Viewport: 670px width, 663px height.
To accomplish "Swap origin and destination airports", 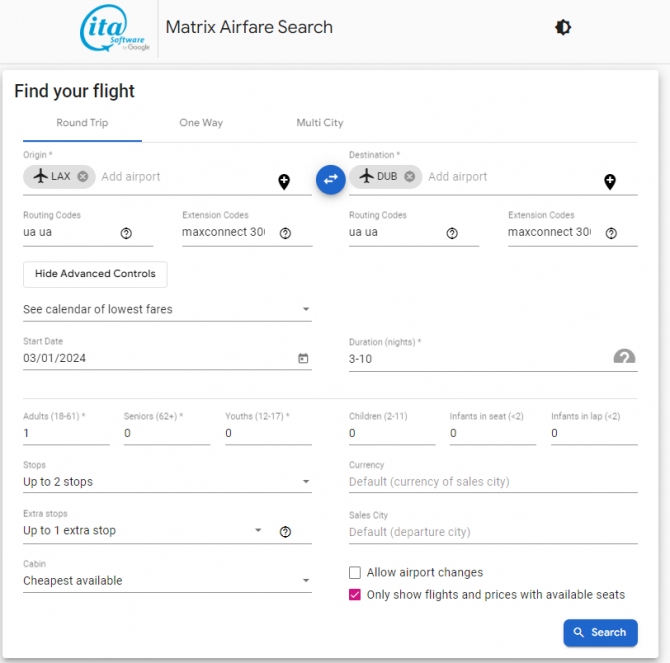I will coord(331,179).
